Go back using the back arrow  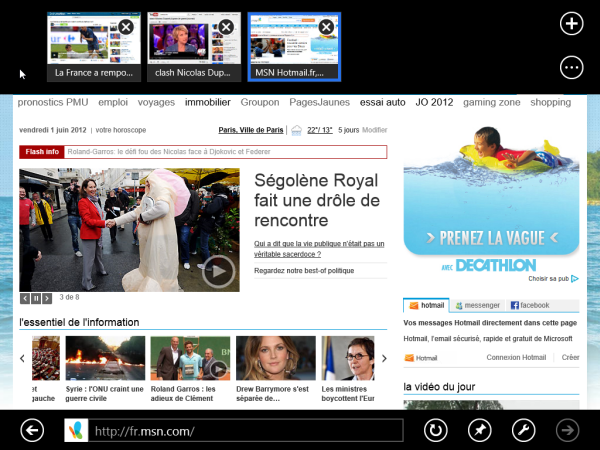32,430
